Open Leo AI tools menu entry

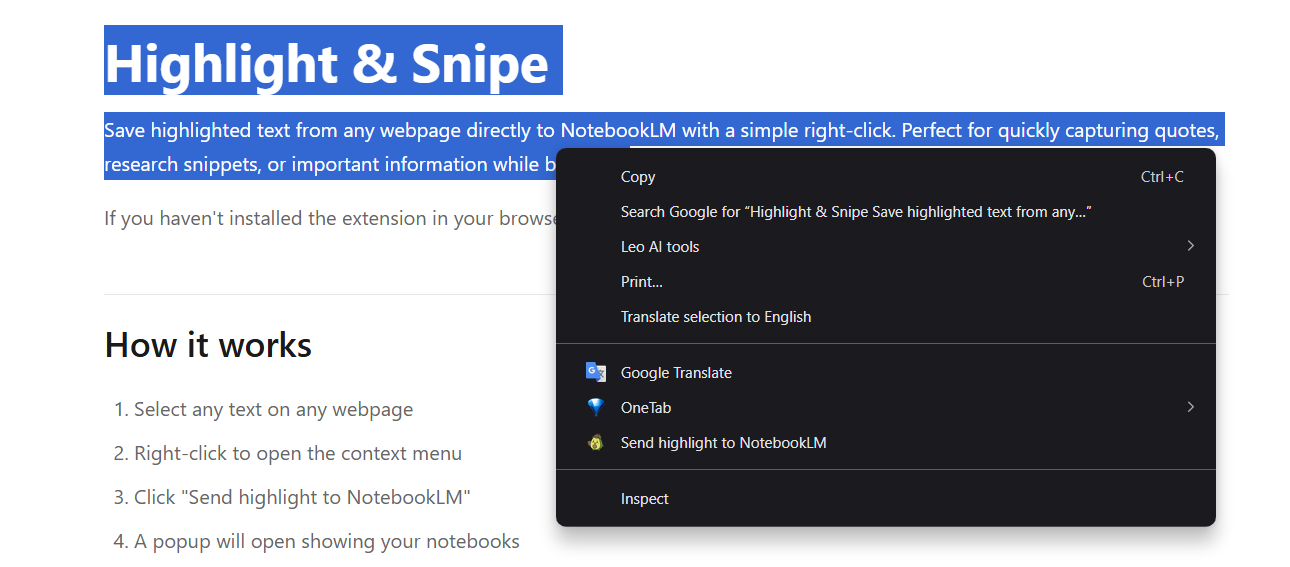(886, 247)
